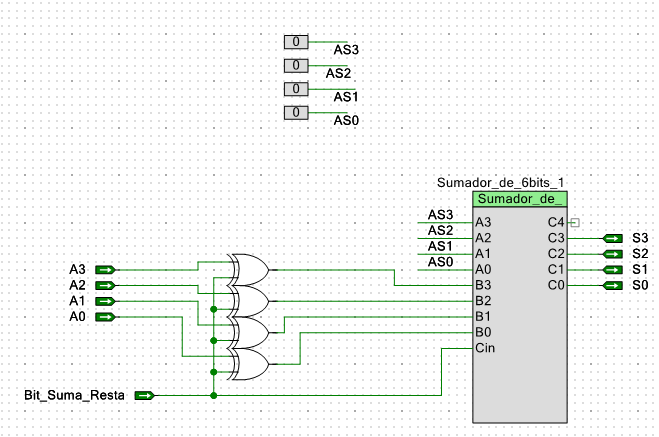Click the unconnected C4 output port
Viewport: 659px width, 437px height.
coord(574,222)
